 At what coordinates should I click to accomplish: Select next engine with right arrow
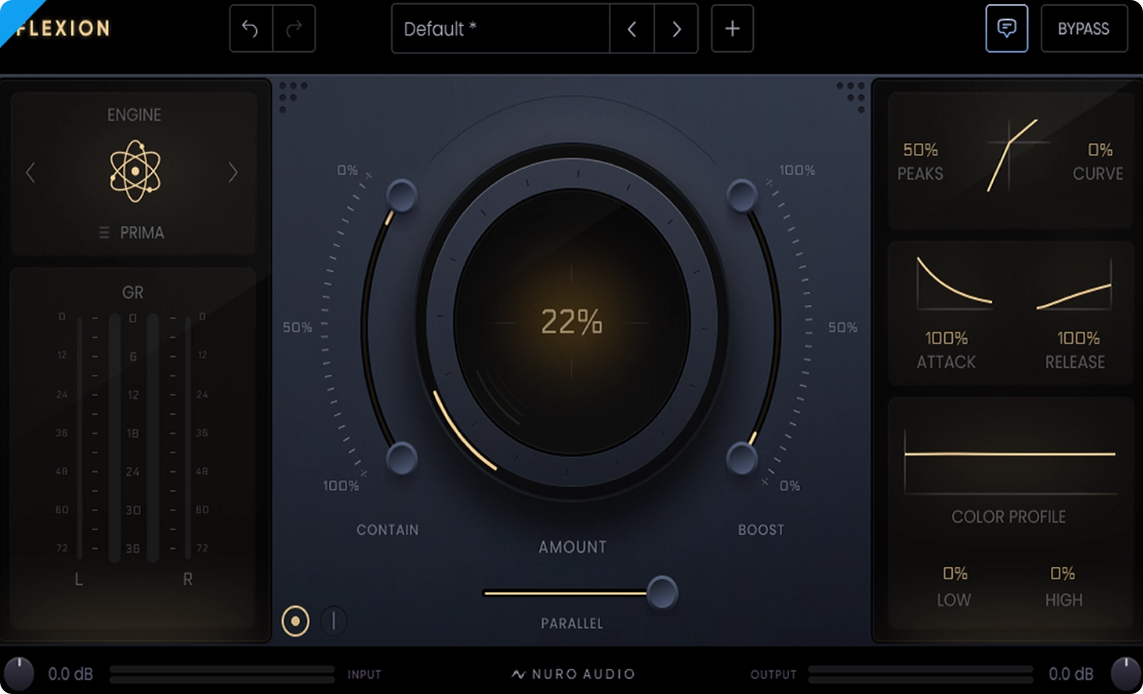(233, 173)
